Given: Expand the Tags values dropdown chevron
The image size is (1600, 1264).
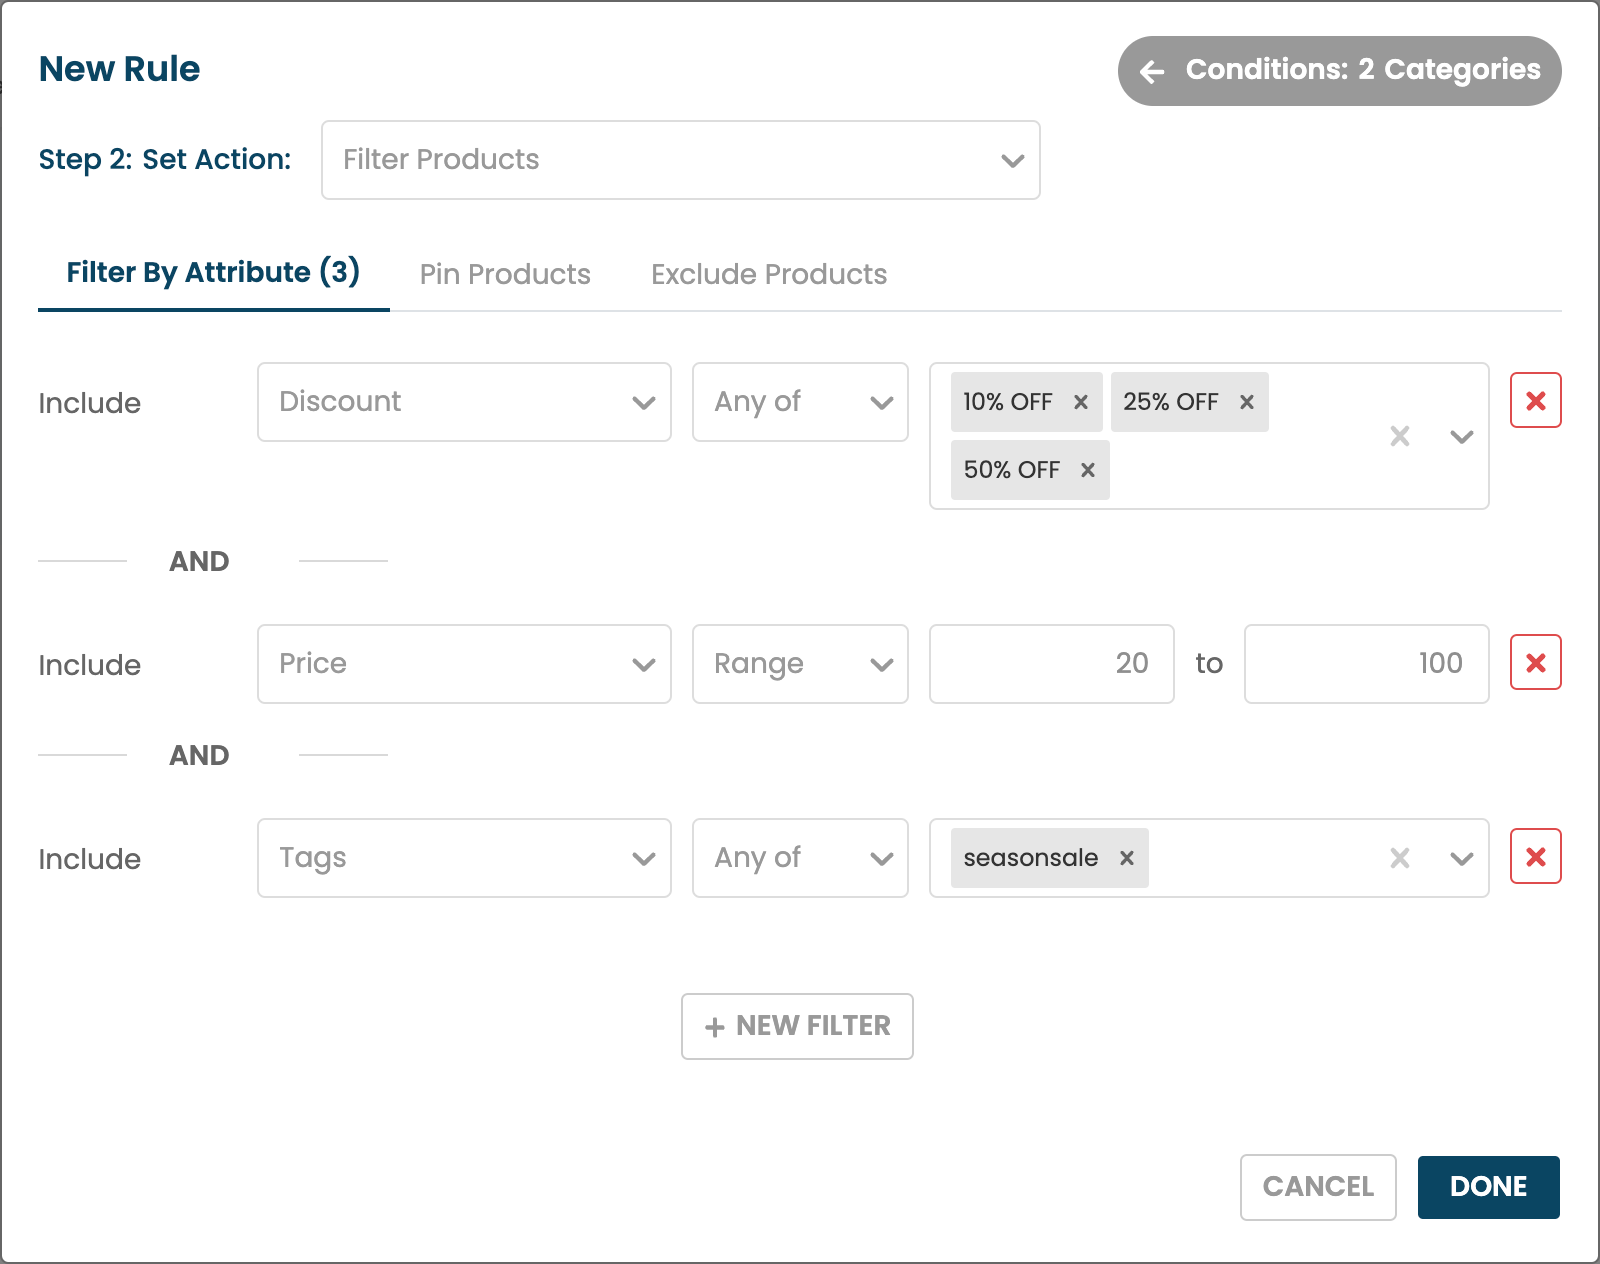Looking at the screenshot, I should (x=1461, y=858).
